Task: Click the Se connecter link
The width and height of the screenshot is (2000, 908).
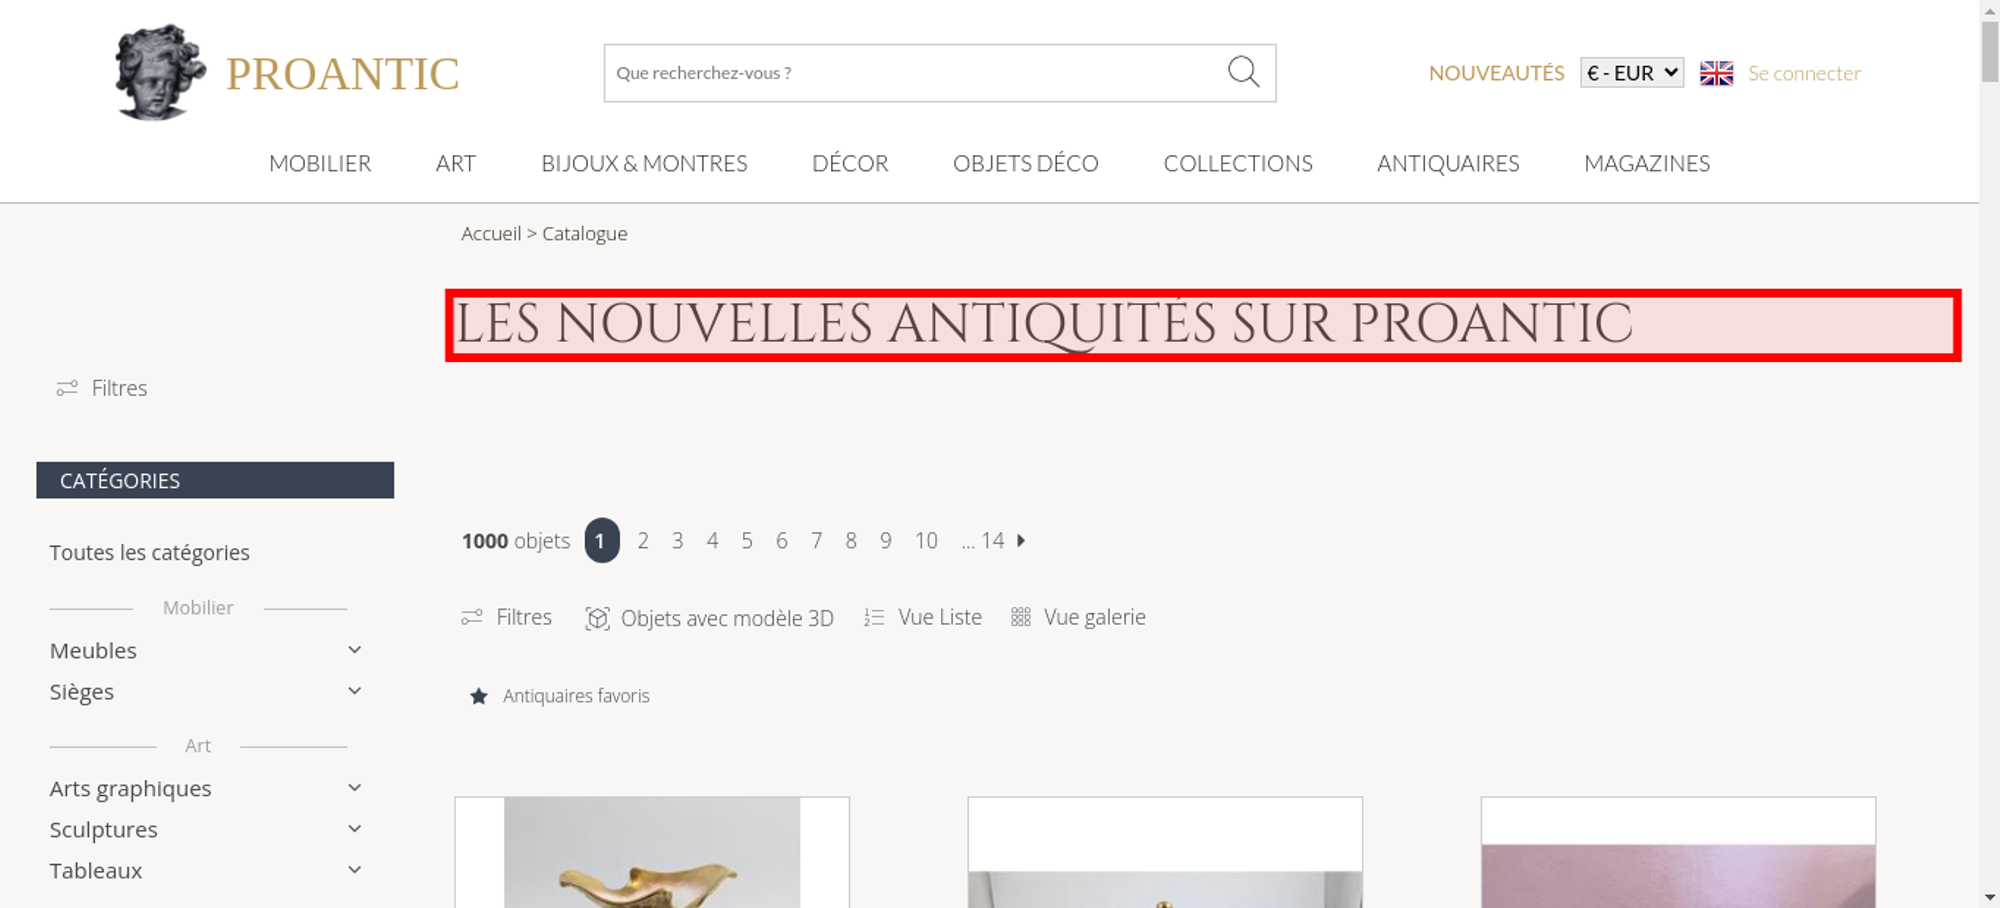Action: pyautogui.click(x=1804, y=73)
